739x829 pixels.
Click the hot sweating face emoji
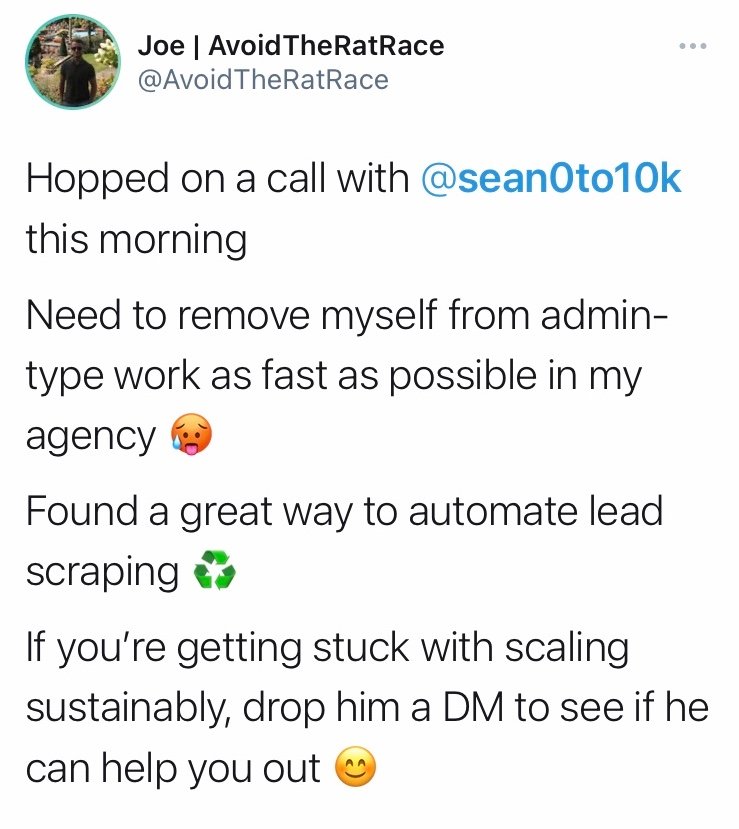[x=191, y=435]
